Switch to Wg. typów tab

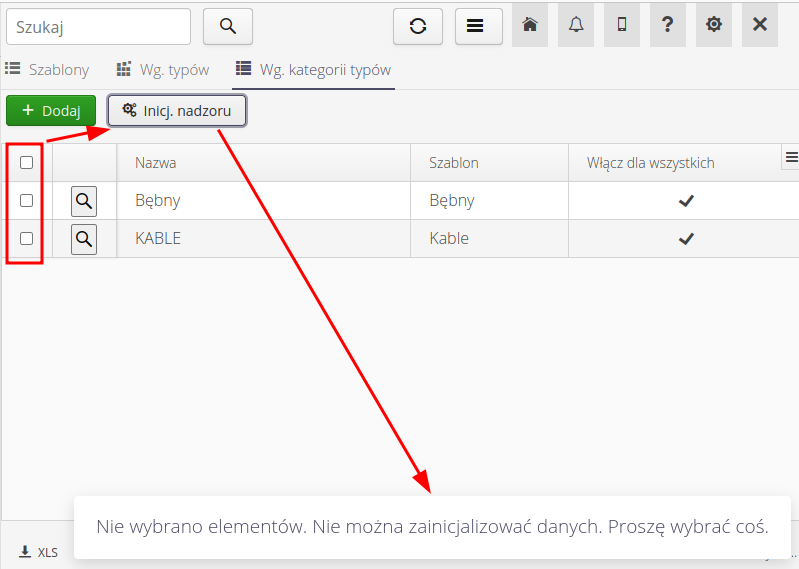point(163,70)
